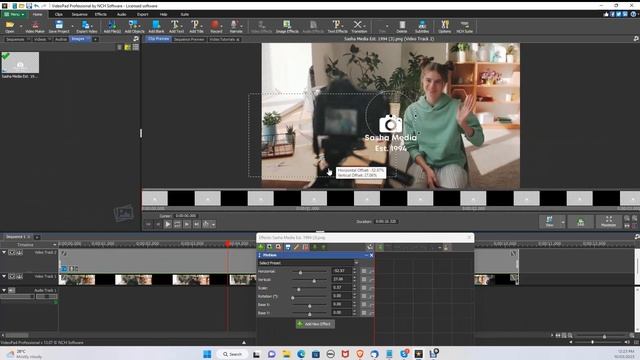The image size is (640, 360).
Task: Open the green Menu dropdown
Action: coord(13,14)
